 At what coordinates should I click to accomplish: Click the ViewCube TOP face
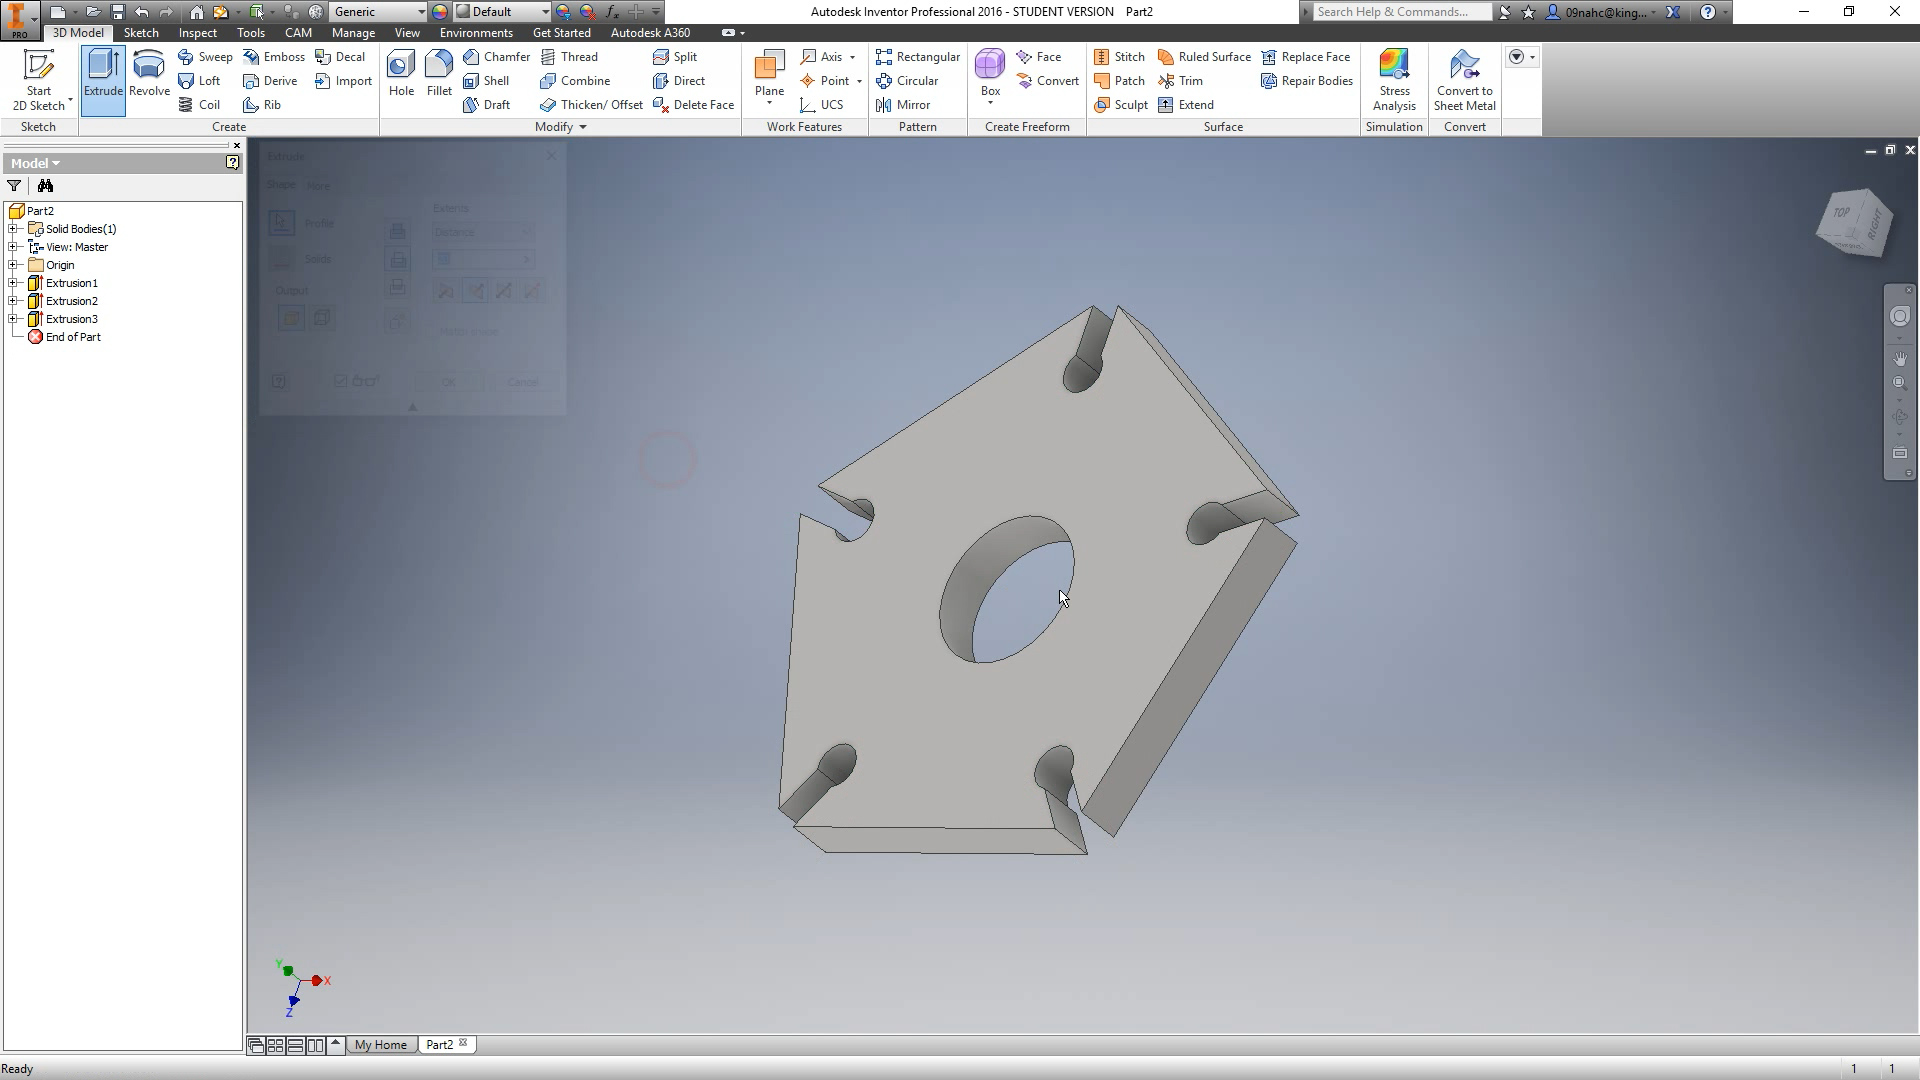[1842, 213]
